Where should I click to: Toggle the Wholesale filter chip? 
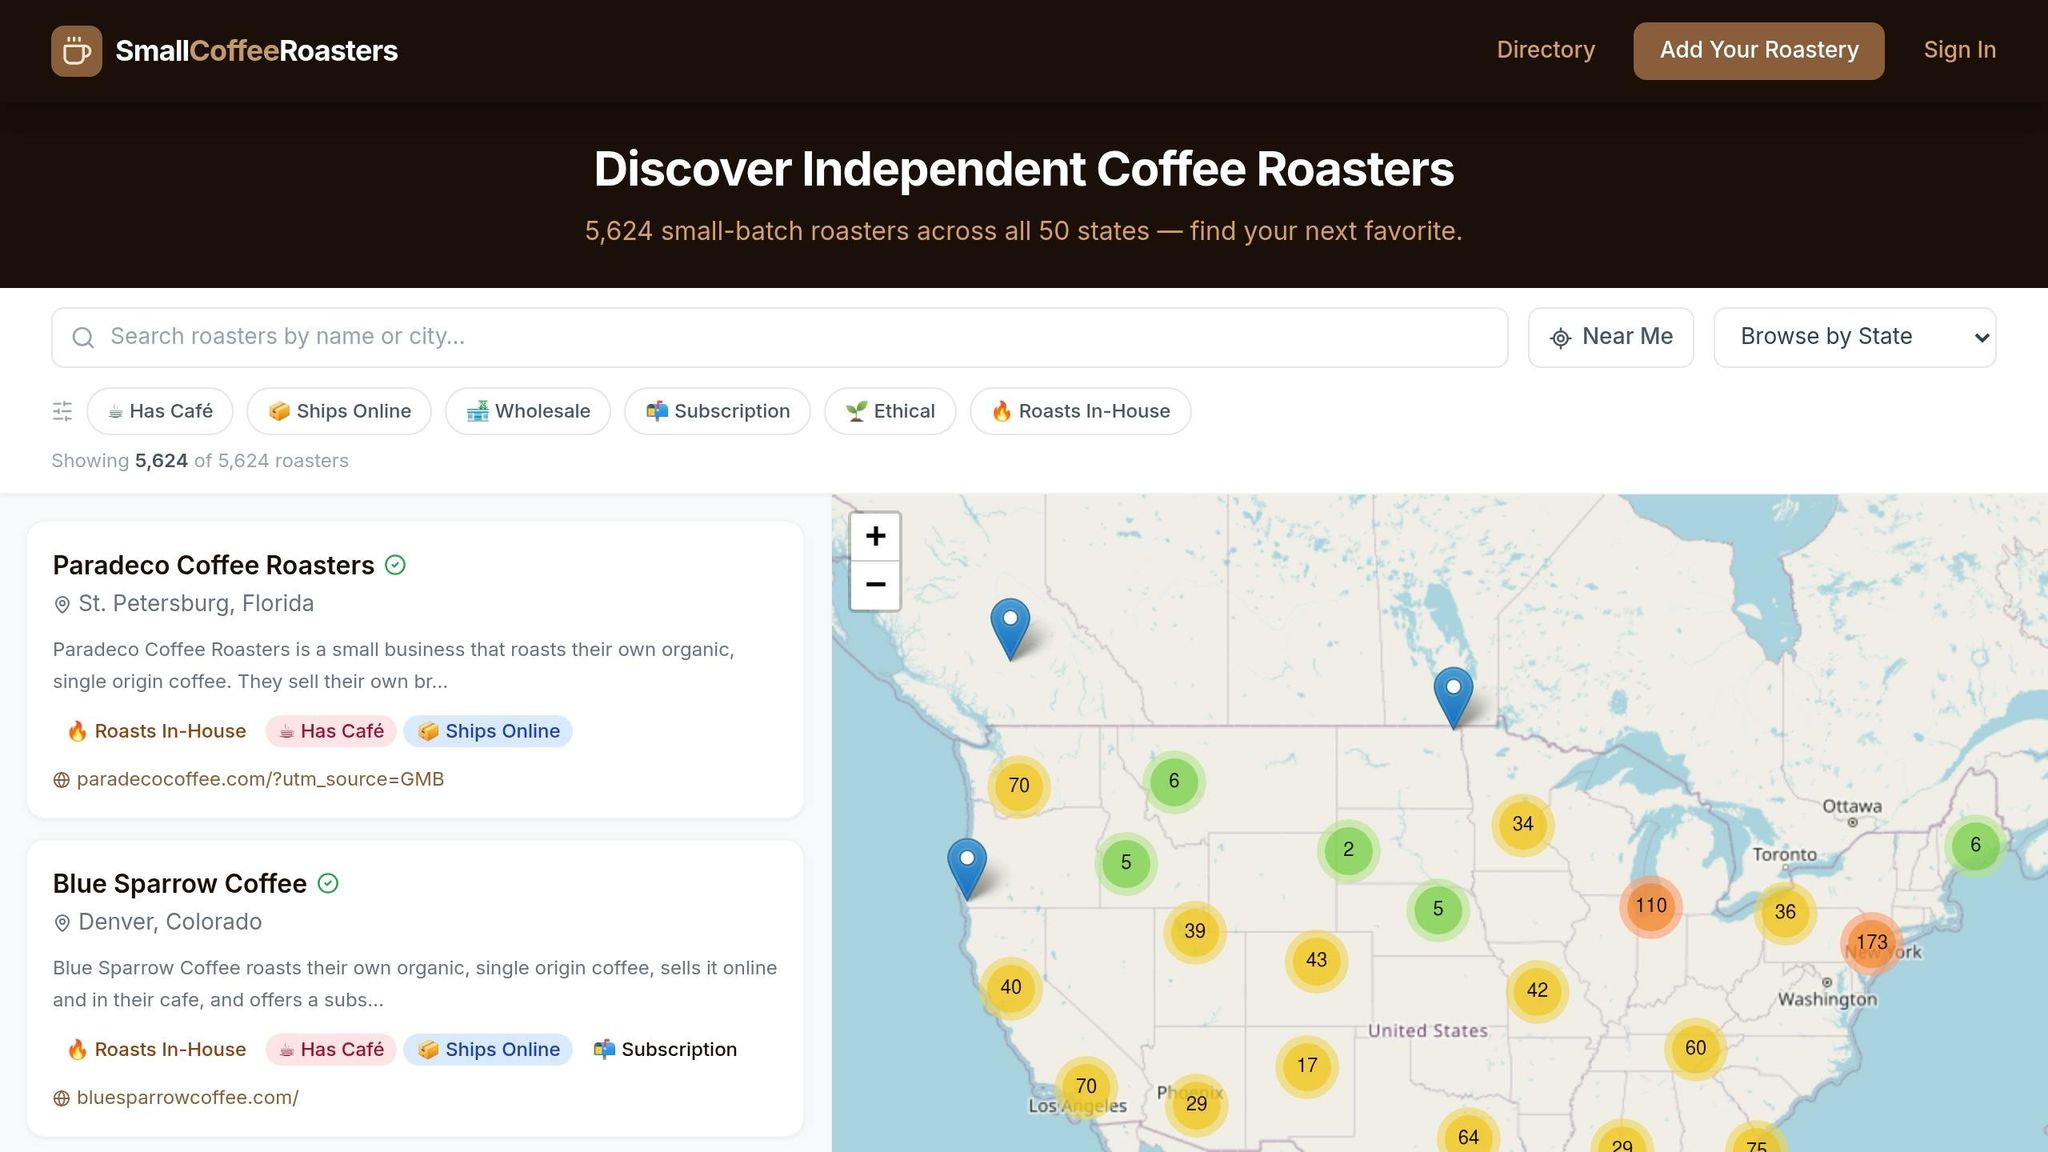click(x=528, y=411)
